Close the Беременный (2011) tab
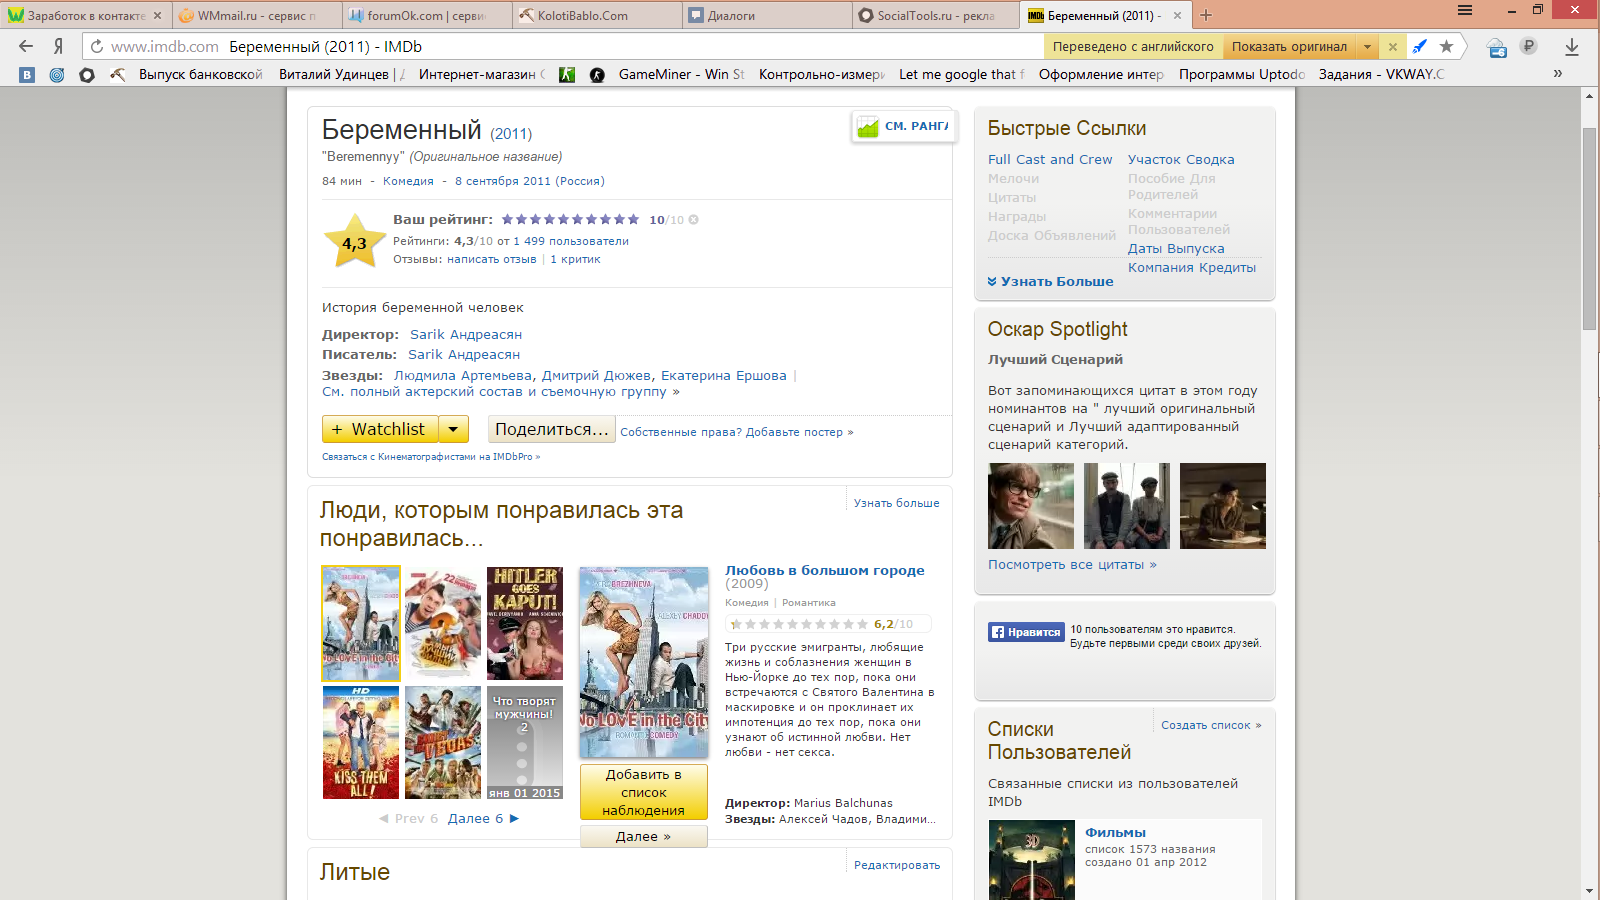The height and width of the screenshot is (900, 1600). point(1177,15)
